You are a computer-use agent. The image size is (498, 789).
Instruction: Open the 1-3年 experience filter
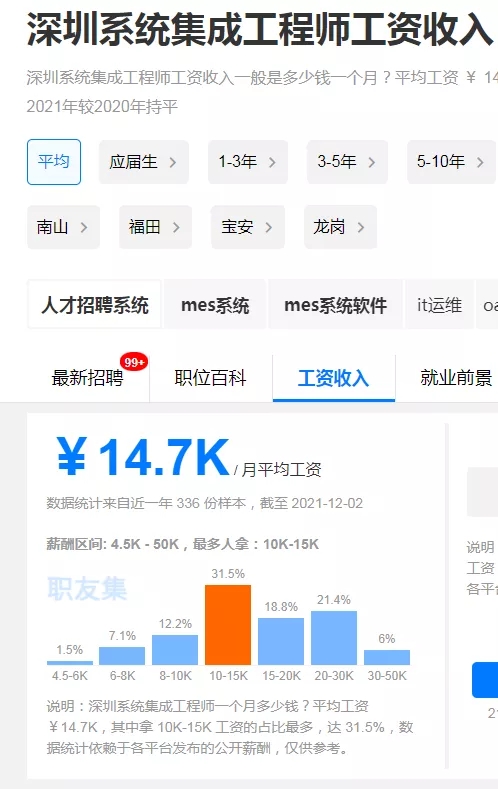click(248, 162)
